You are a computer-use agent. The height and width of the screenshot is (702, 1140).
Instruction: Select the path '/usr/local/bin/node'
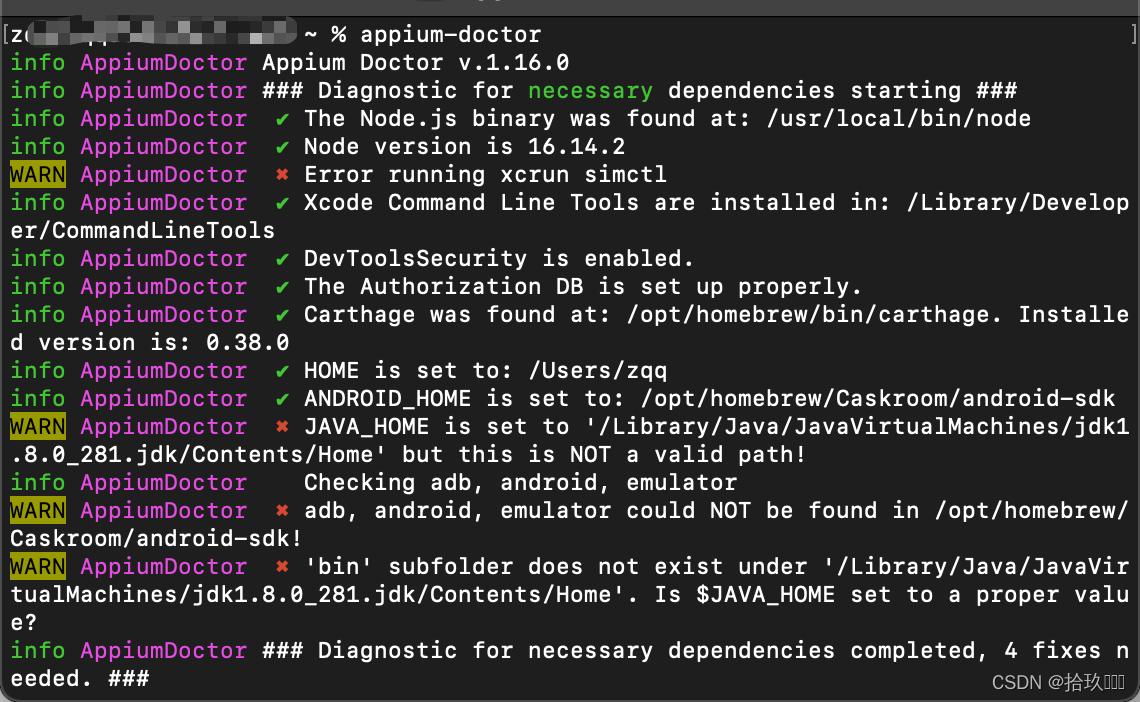[899, 118]
